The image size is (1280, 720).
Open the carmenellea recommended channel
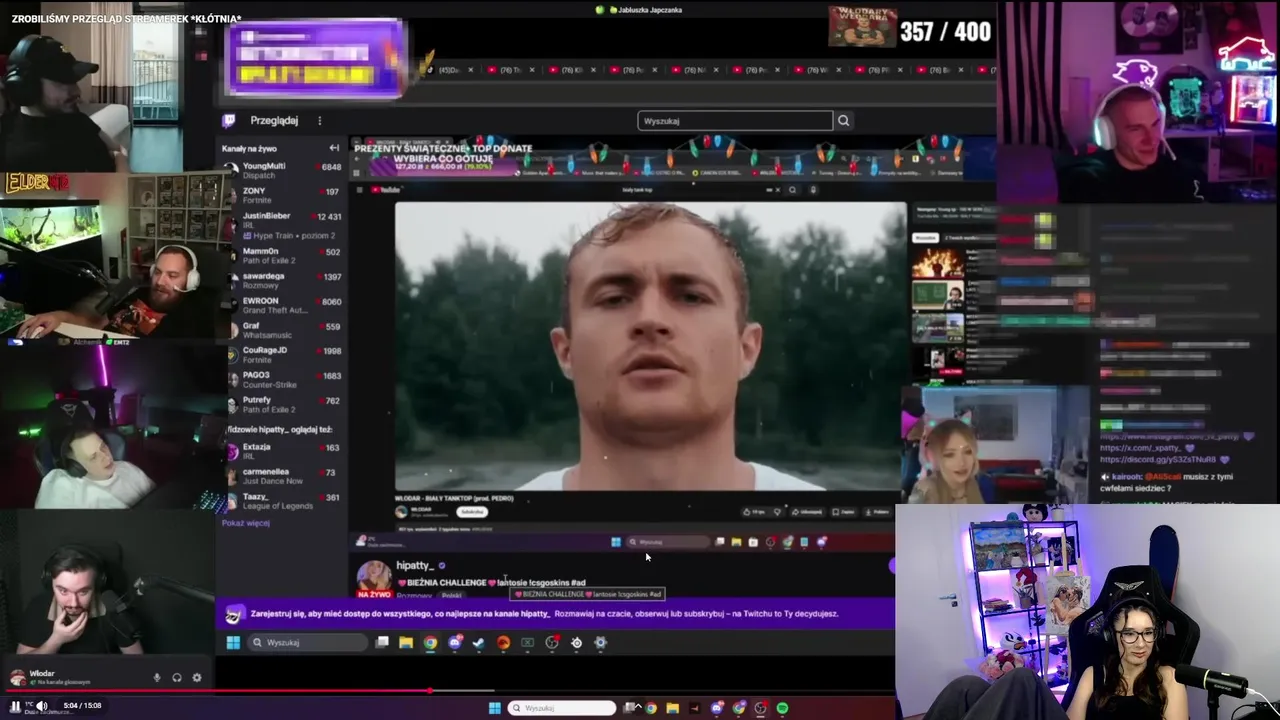point(284,476)
